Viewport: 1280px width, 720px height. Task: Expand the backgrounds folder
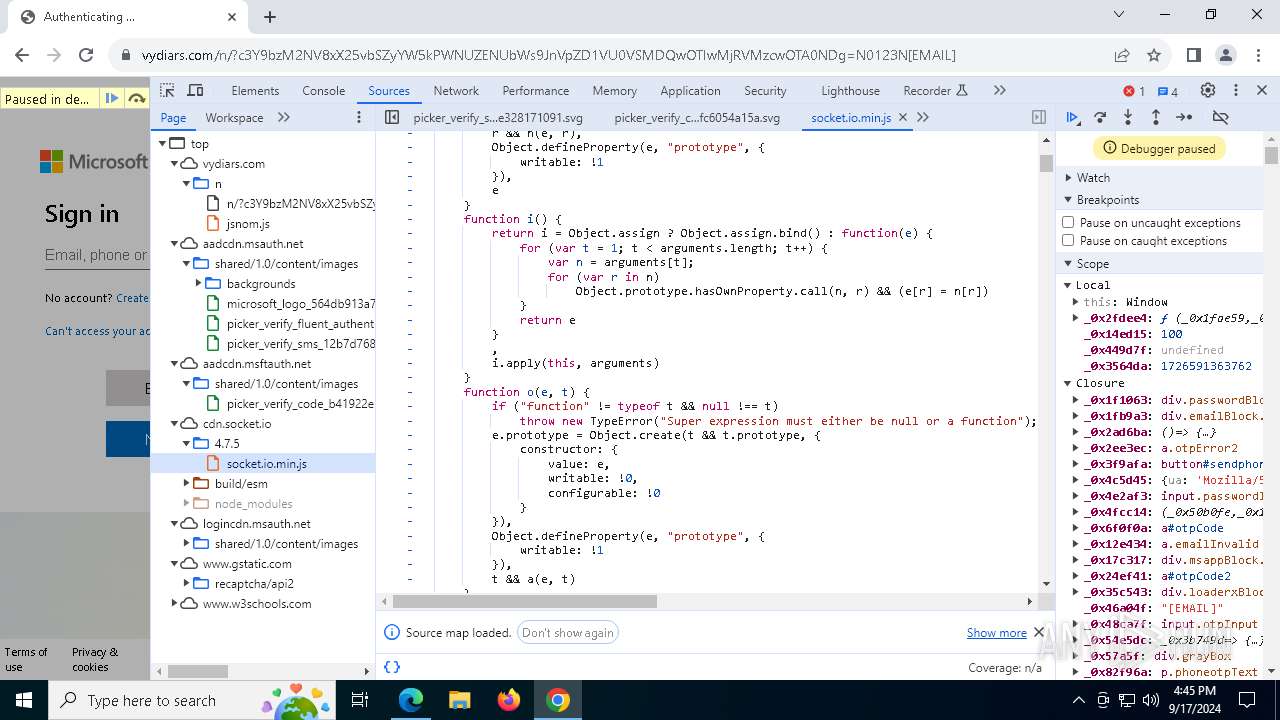tap(199, 283)
